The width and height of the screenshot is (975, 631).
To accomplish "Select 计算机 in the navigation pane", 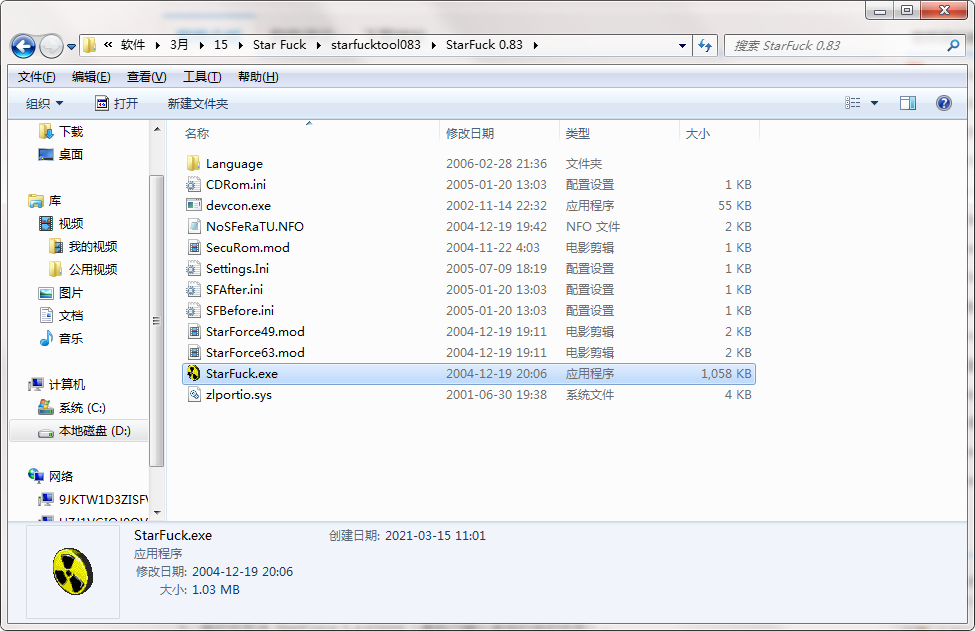I will point(57,385).
